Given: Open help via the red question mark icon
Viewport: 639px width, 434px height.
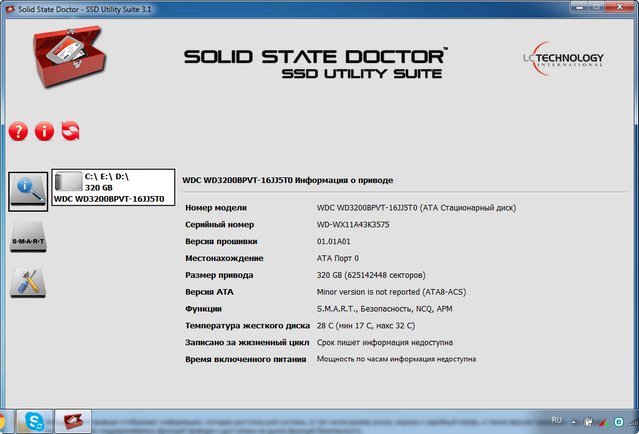Looking at the screenshot, I should 18,131.
